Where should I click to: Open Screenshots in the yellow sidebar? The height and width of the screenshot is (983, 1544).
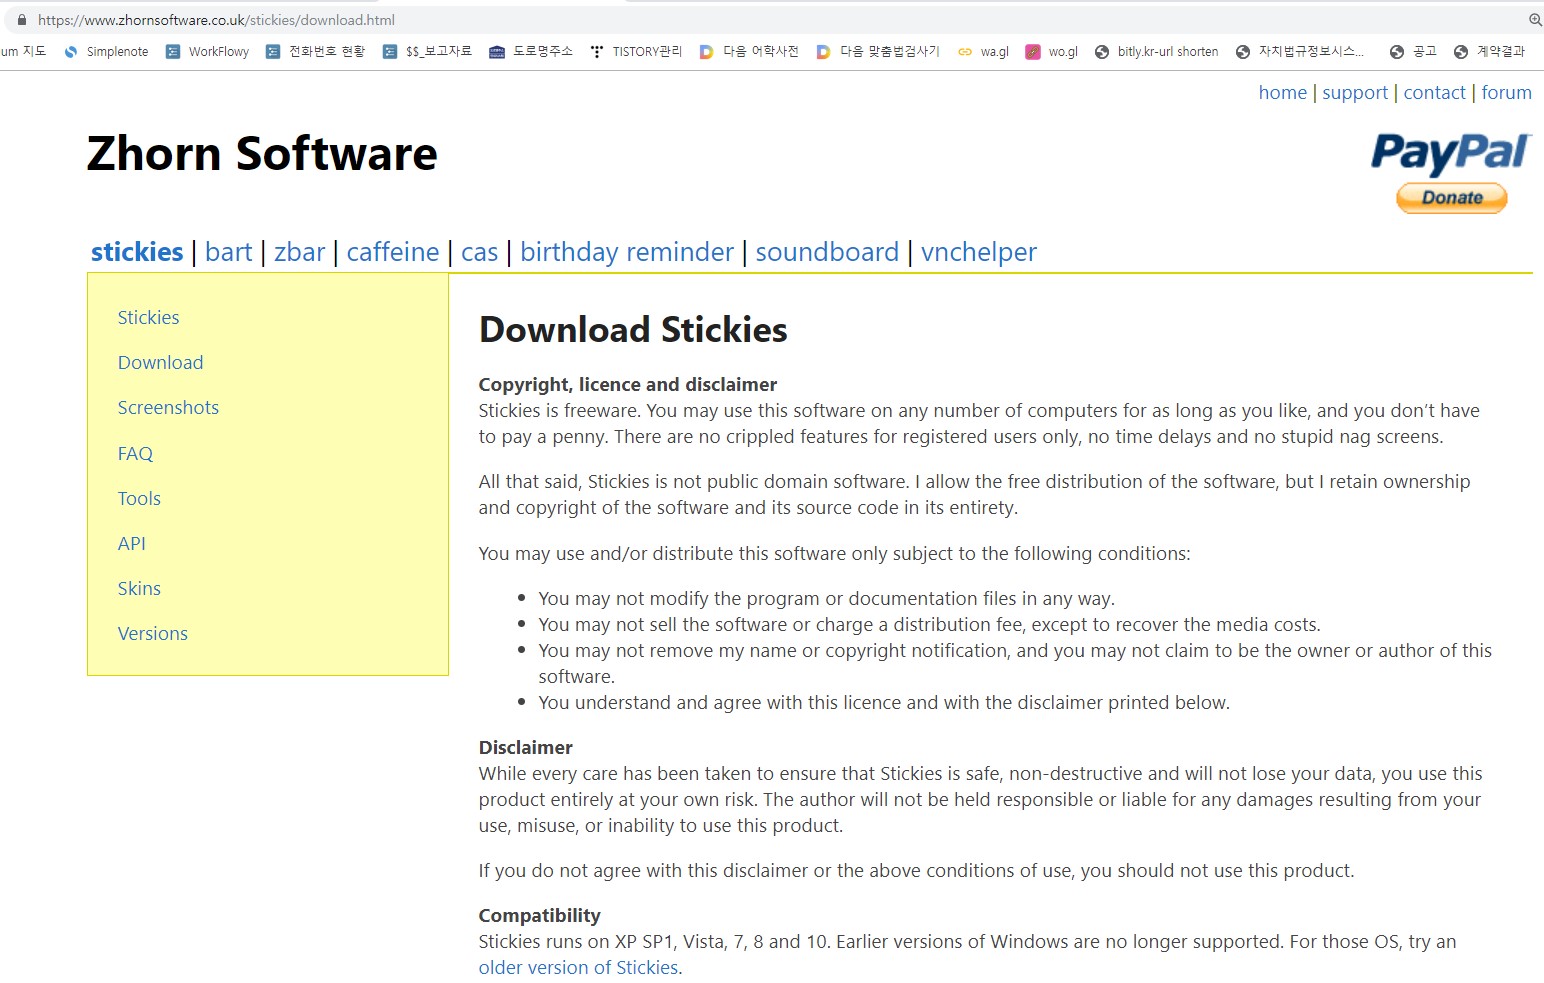[168, 408]
